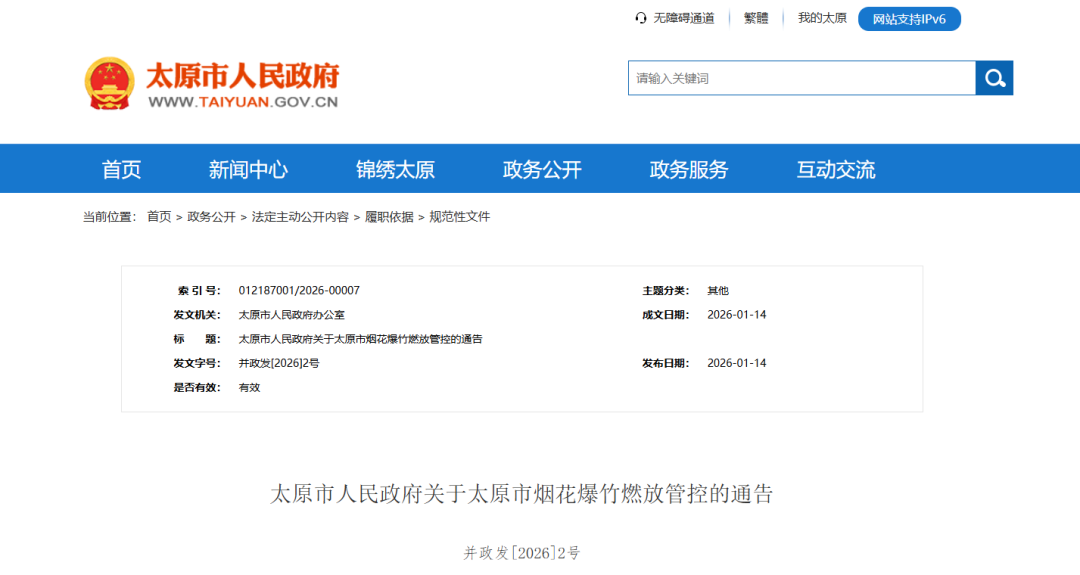This screenshot has width=1080, height=575.
Task: Click 网站支持IPv6 button
Action: point(909,19)
